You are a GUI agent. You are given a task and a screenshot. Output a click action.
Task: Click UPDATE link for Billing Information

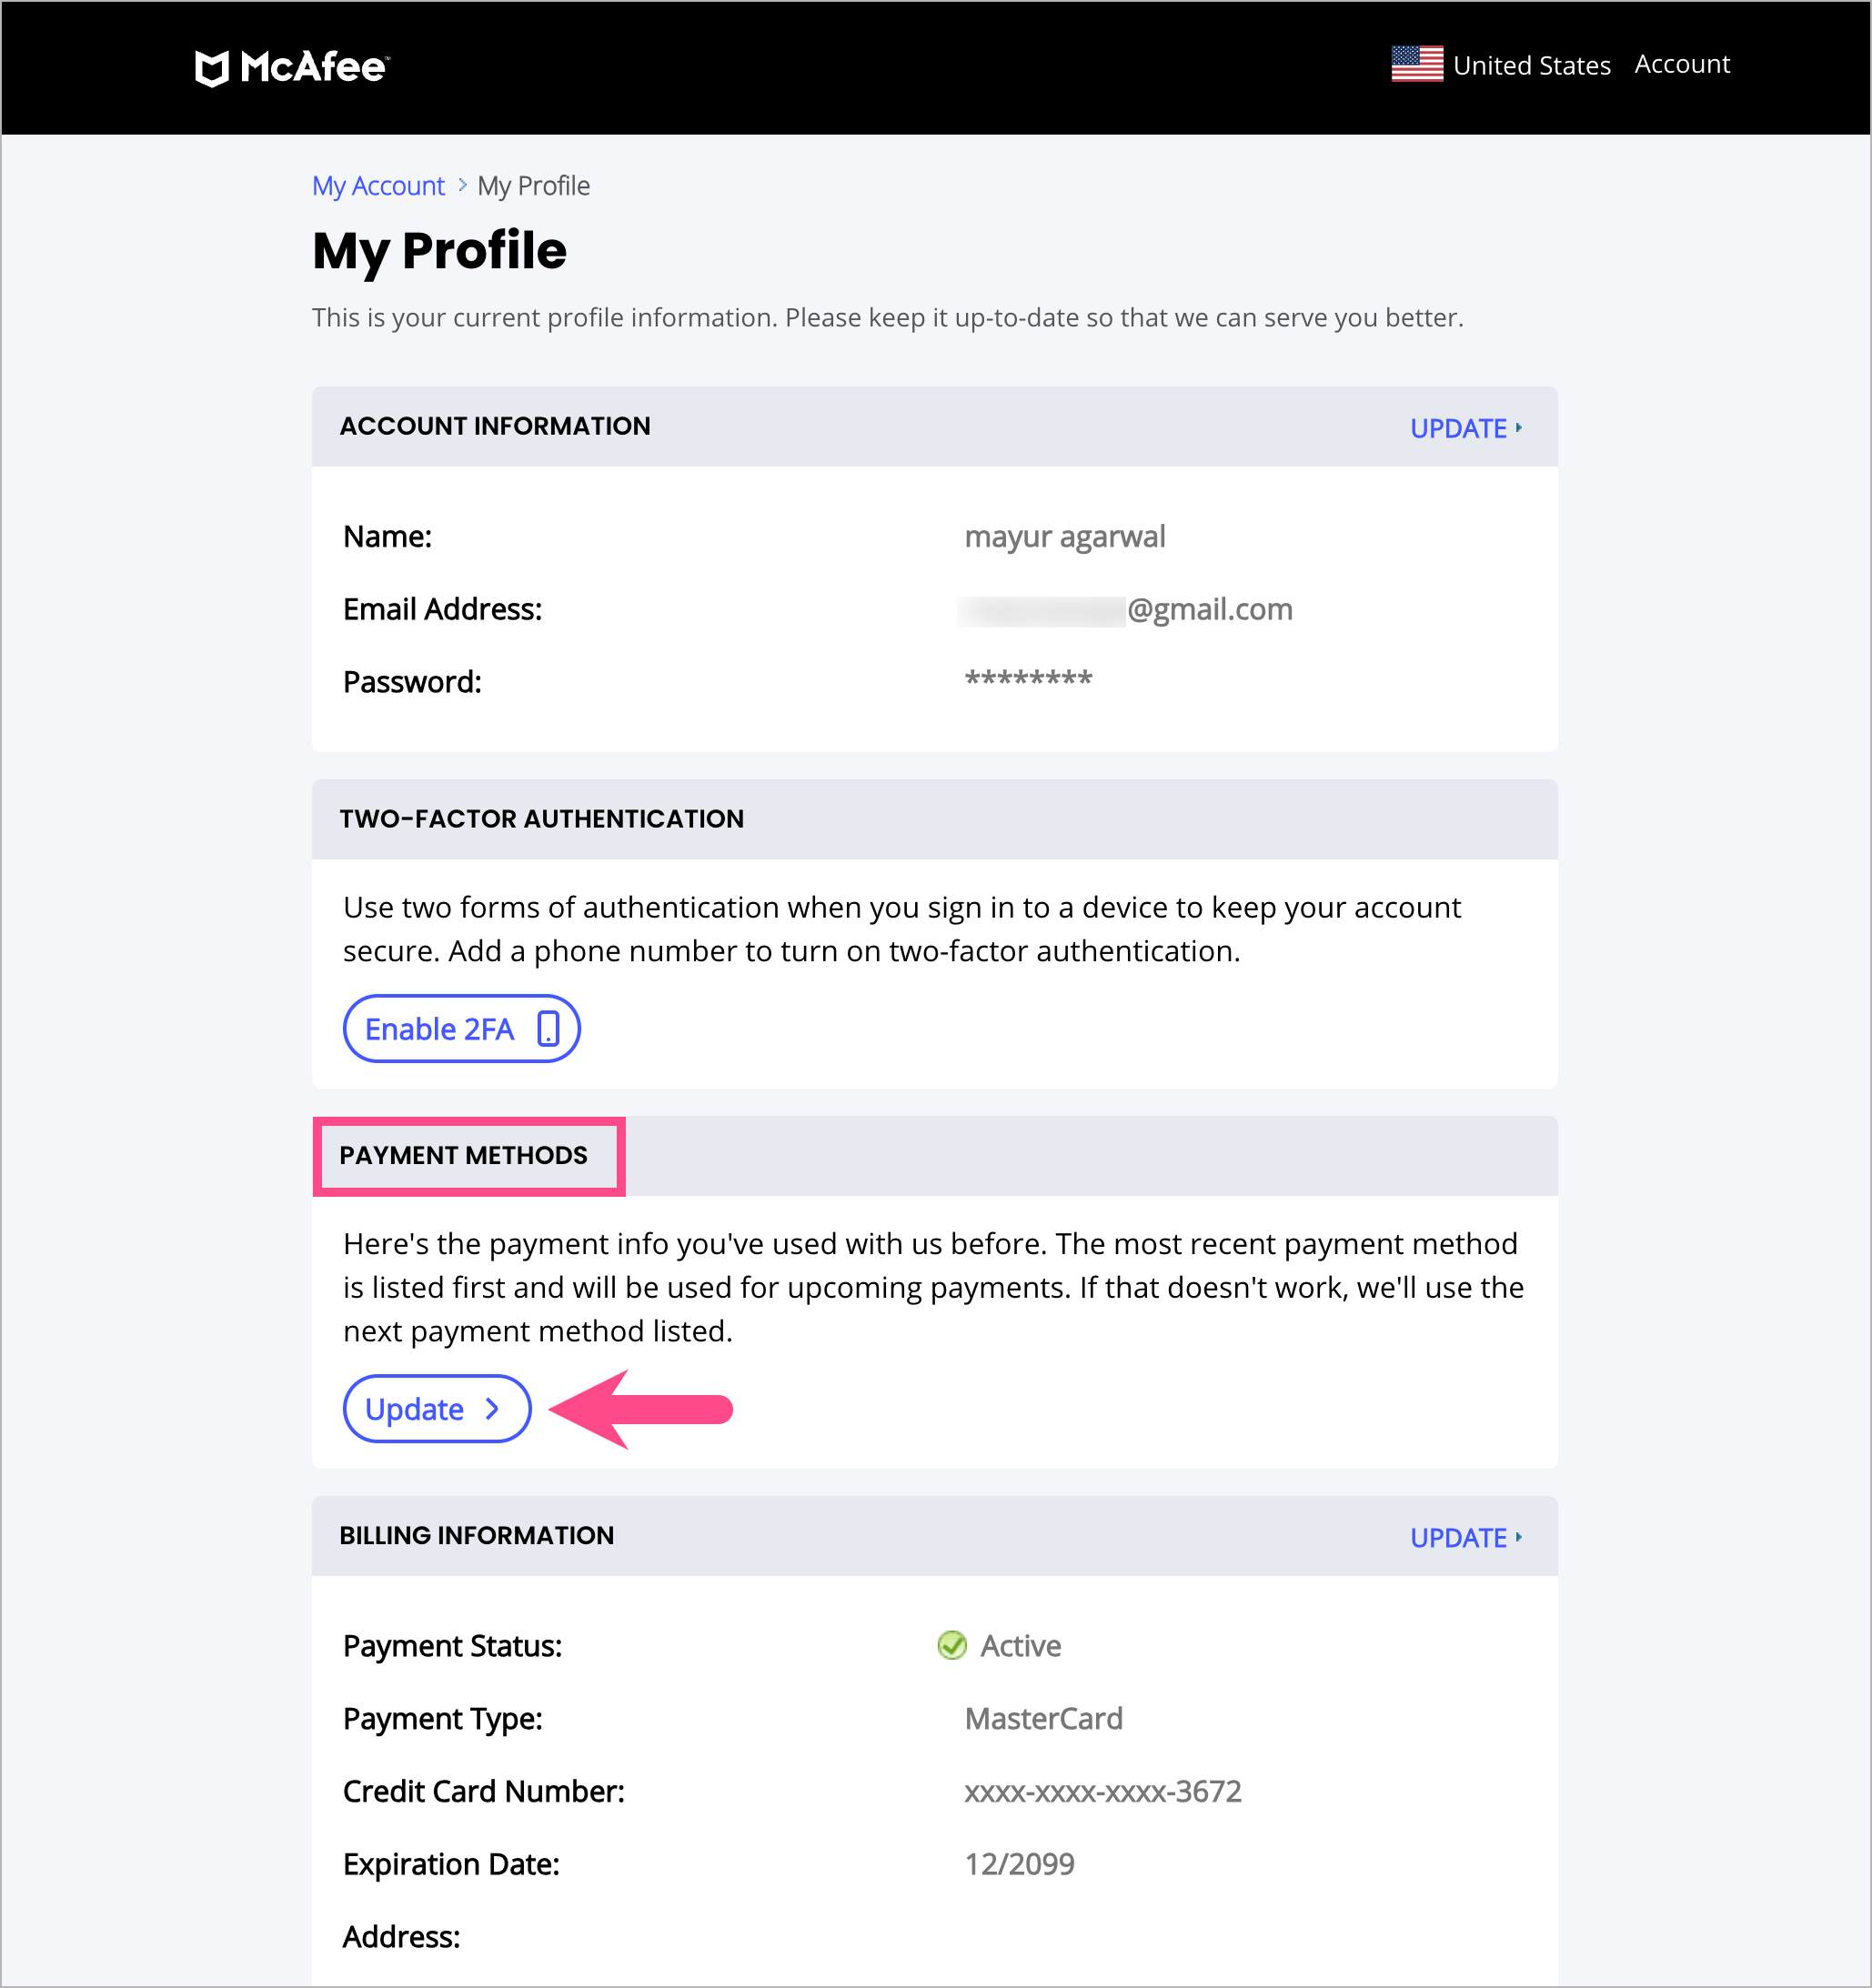(1458, 1537)
